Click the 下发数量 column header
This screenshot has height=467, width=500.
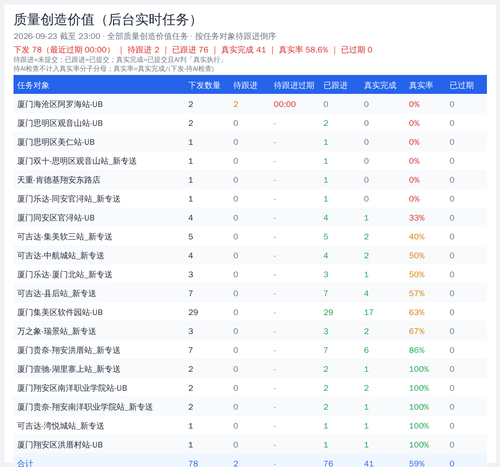pos(204,85)
